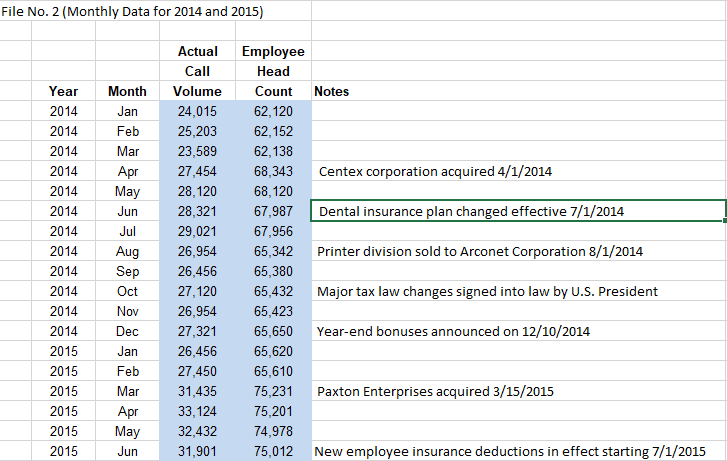Select head count cell 65,380
Screen dimensions: 727x461
coord(273,270)
